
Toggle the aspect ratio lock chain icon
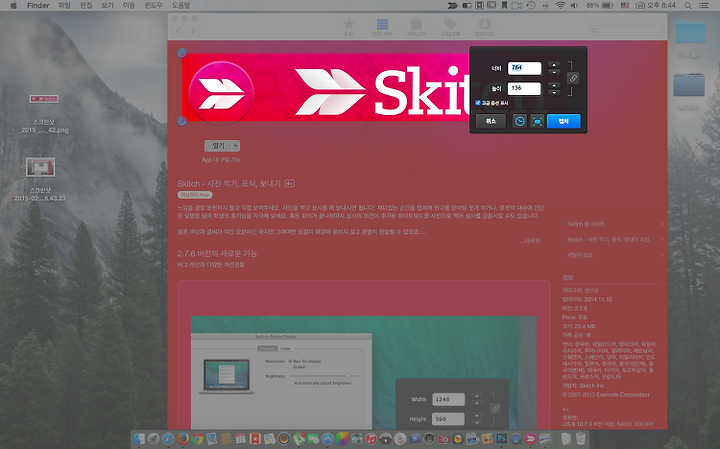[573, 79]
